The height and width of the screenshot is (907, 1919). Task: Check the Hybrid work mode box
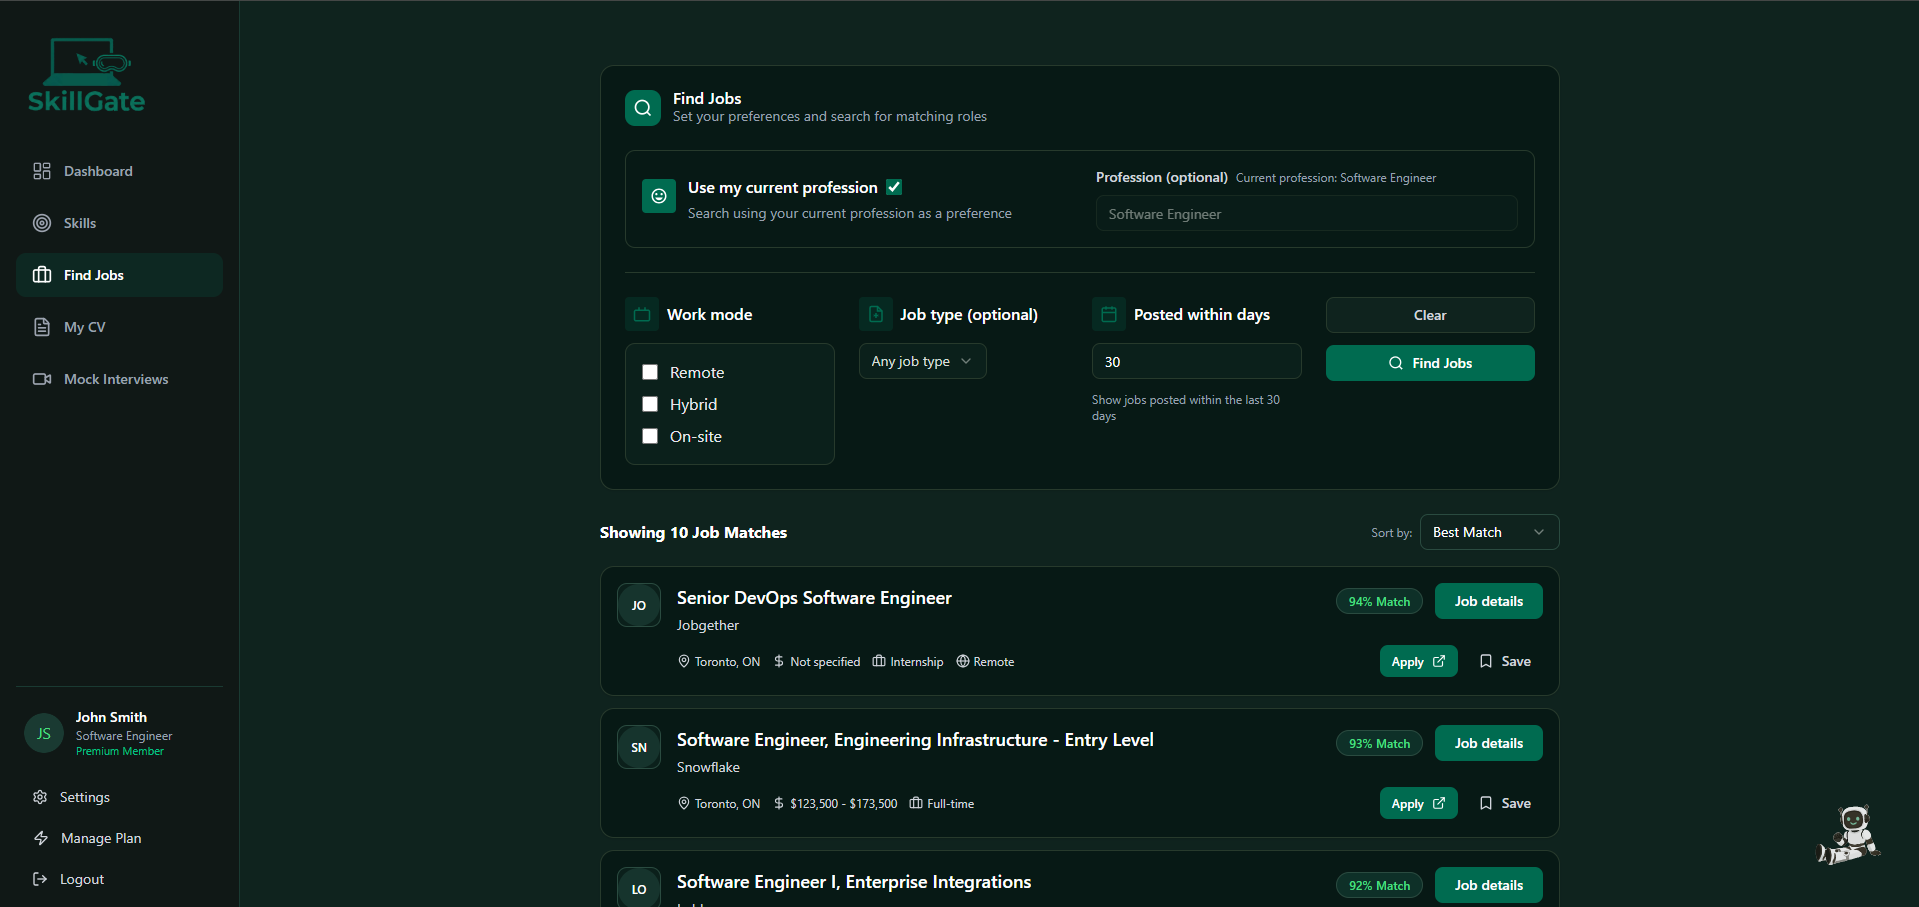point(650,404)
